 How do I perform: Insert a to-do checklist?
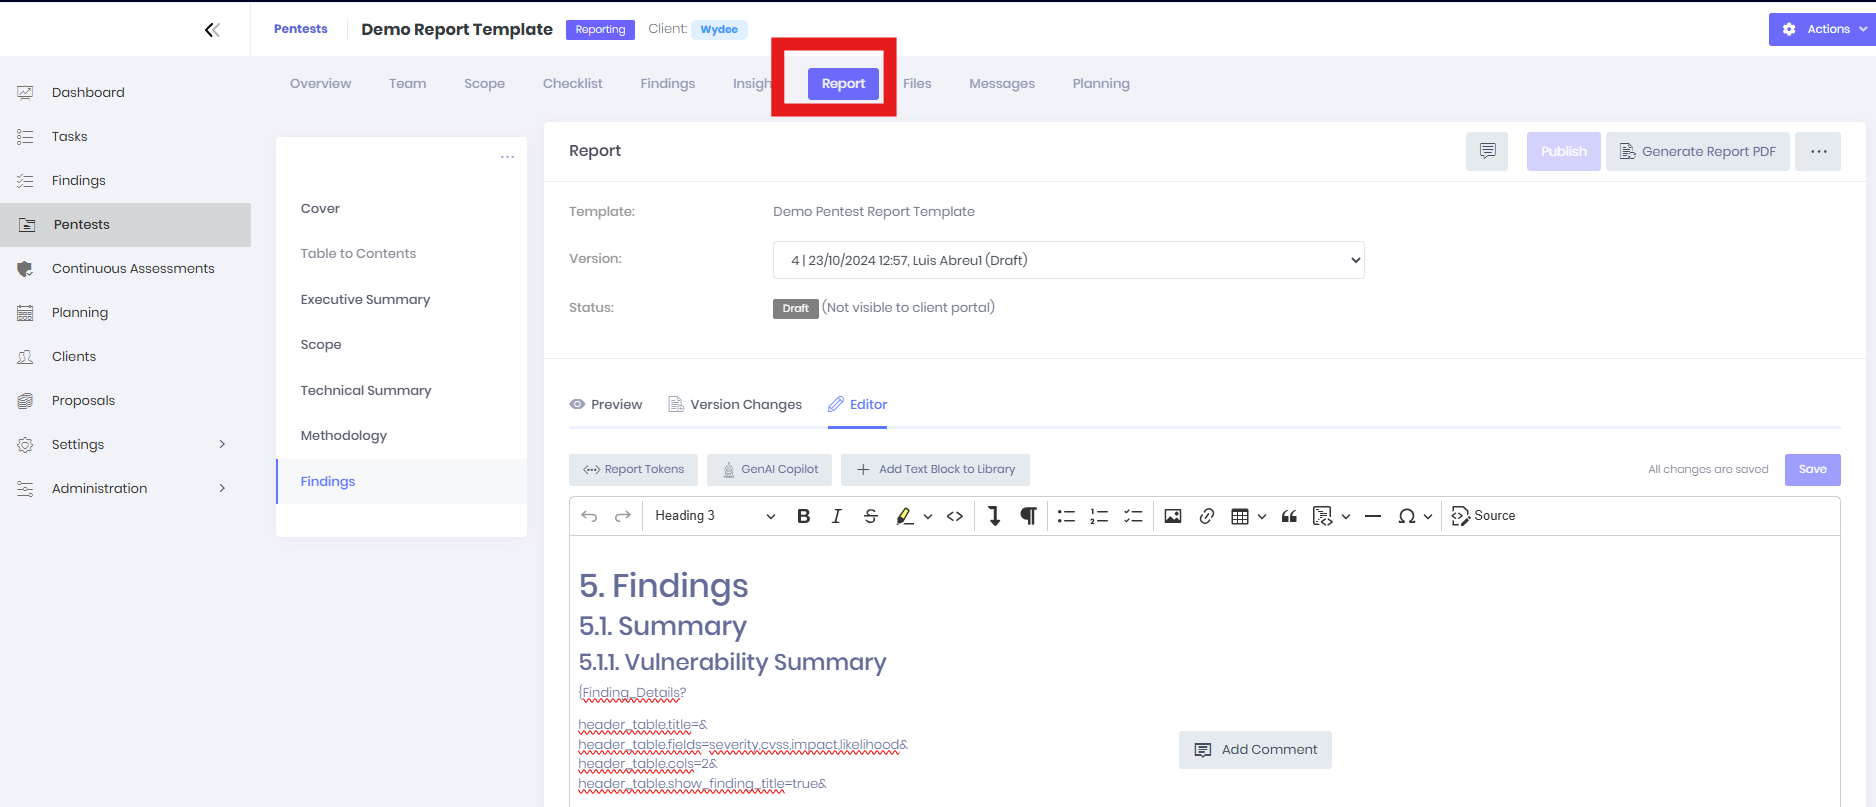pyautogui.click(x=1133, y=516)
